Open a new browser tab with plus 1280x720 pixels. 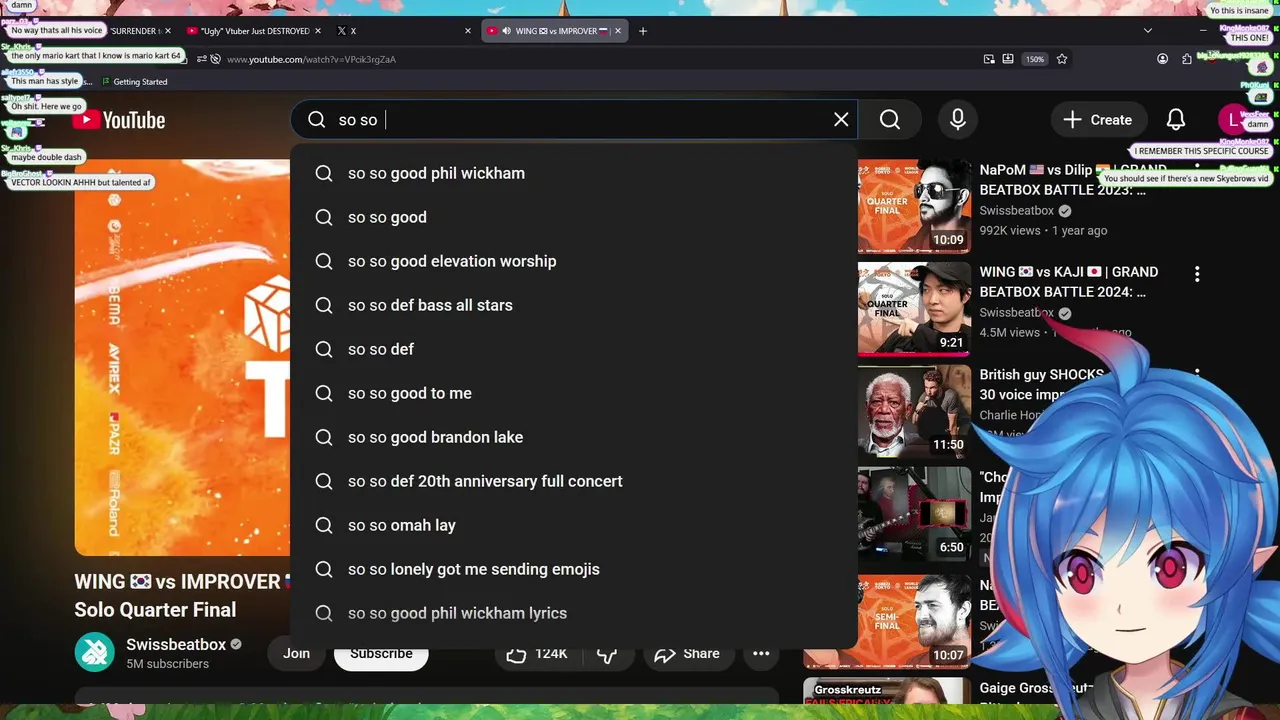[643, 31]
